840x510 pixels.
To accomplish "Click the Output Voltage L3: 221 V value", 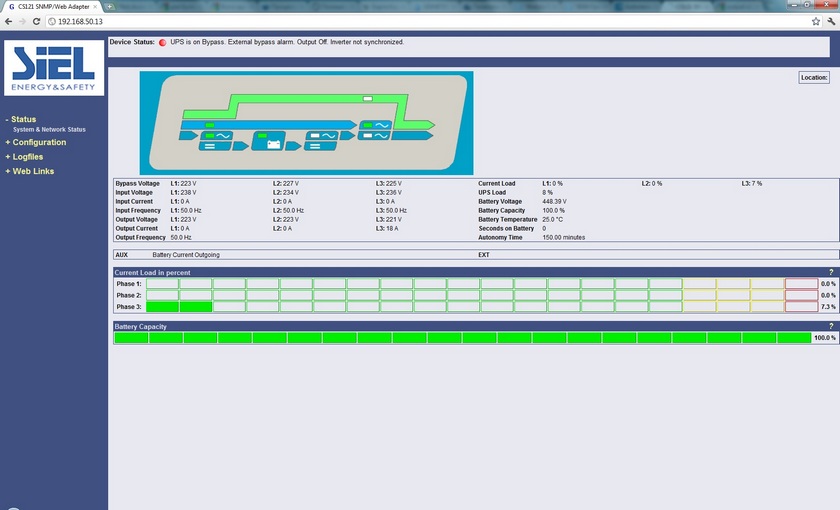I will 388,219.
